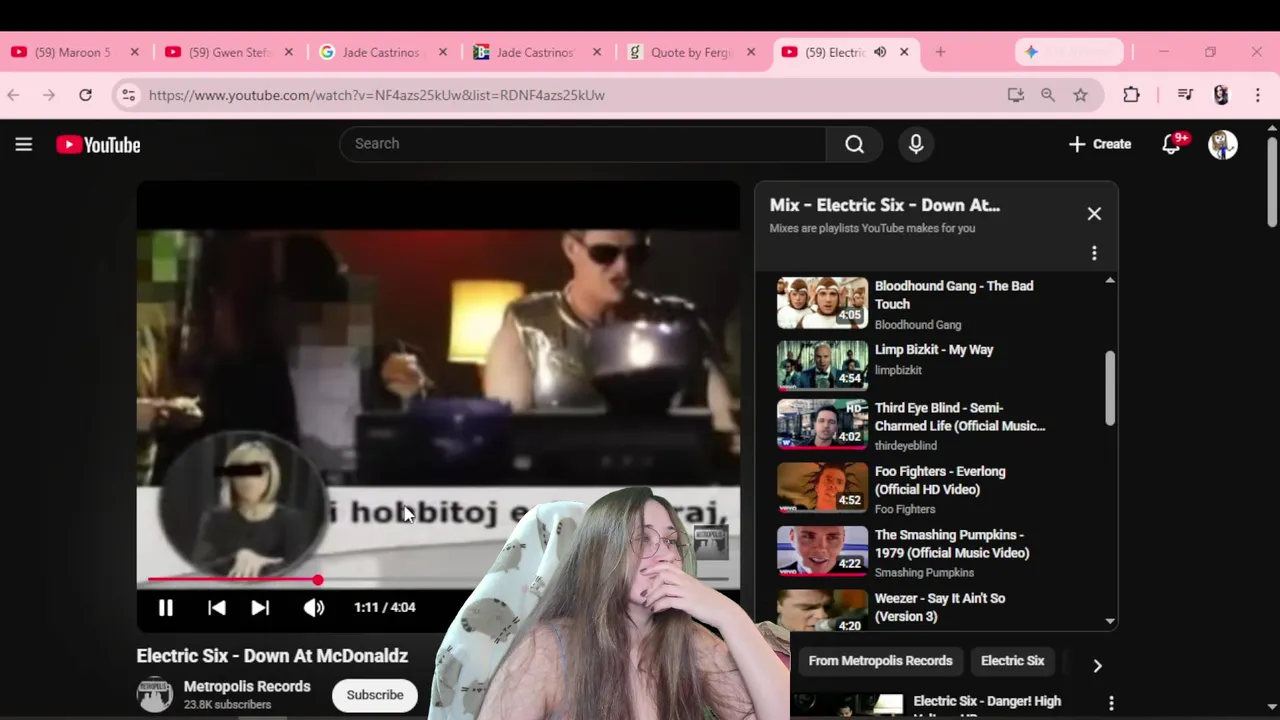This screenshot has height=720, width=1280.
Task: Select the From Metropolis Records chip
Action: (880, 661)
